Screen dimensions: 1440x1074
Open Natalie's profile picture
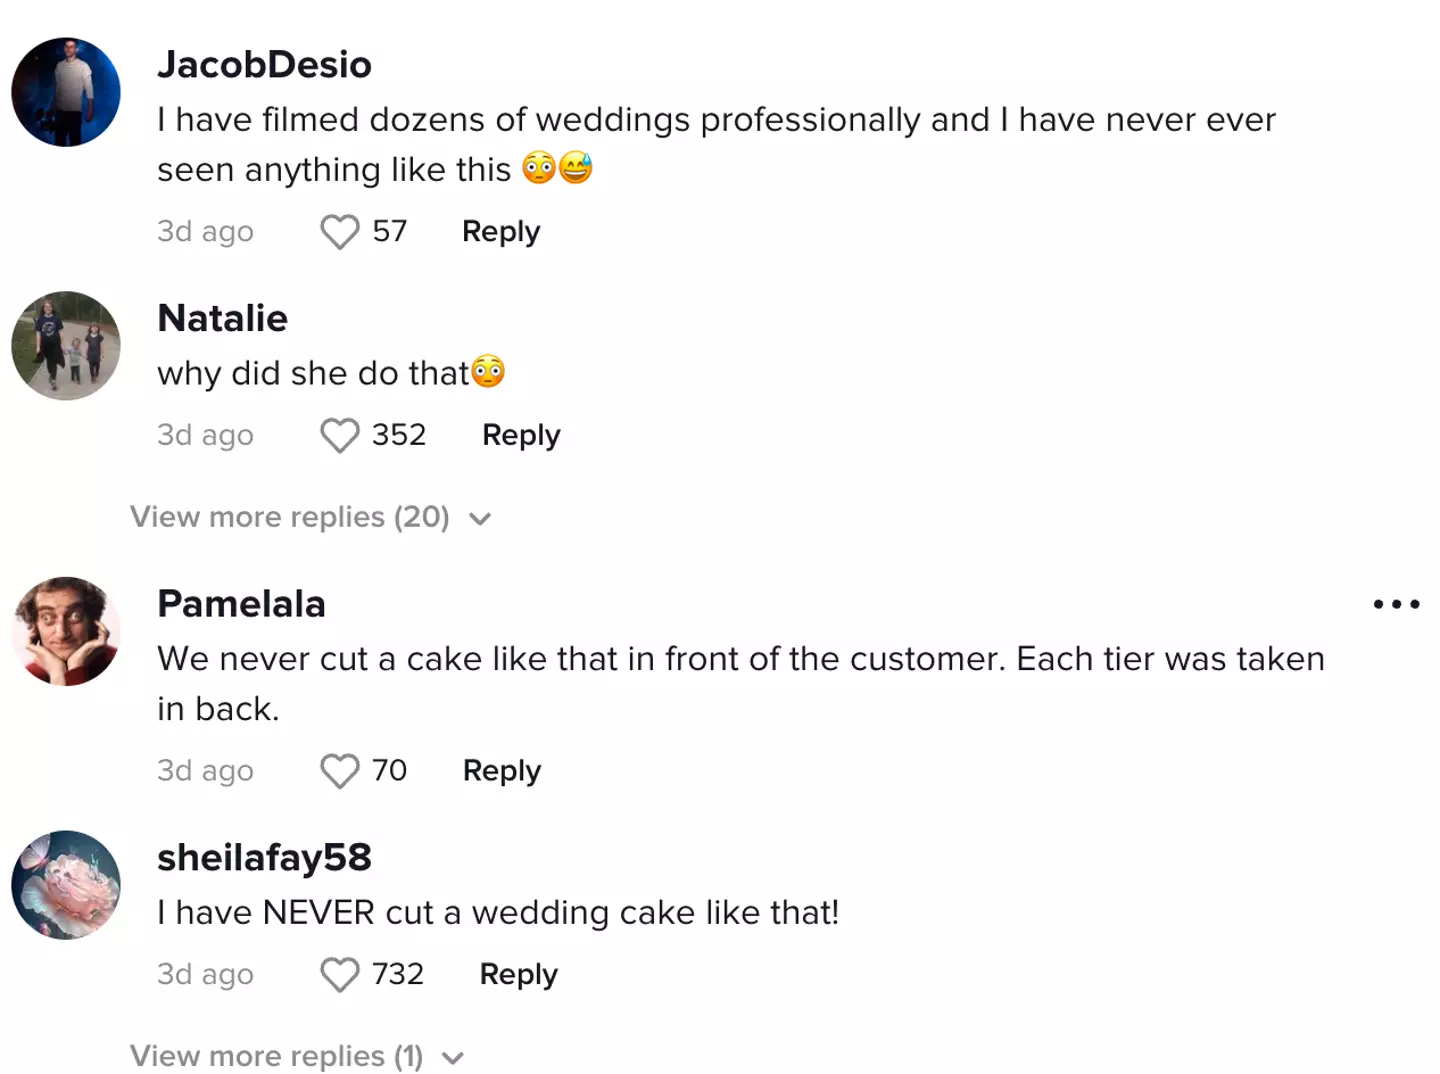66,346
